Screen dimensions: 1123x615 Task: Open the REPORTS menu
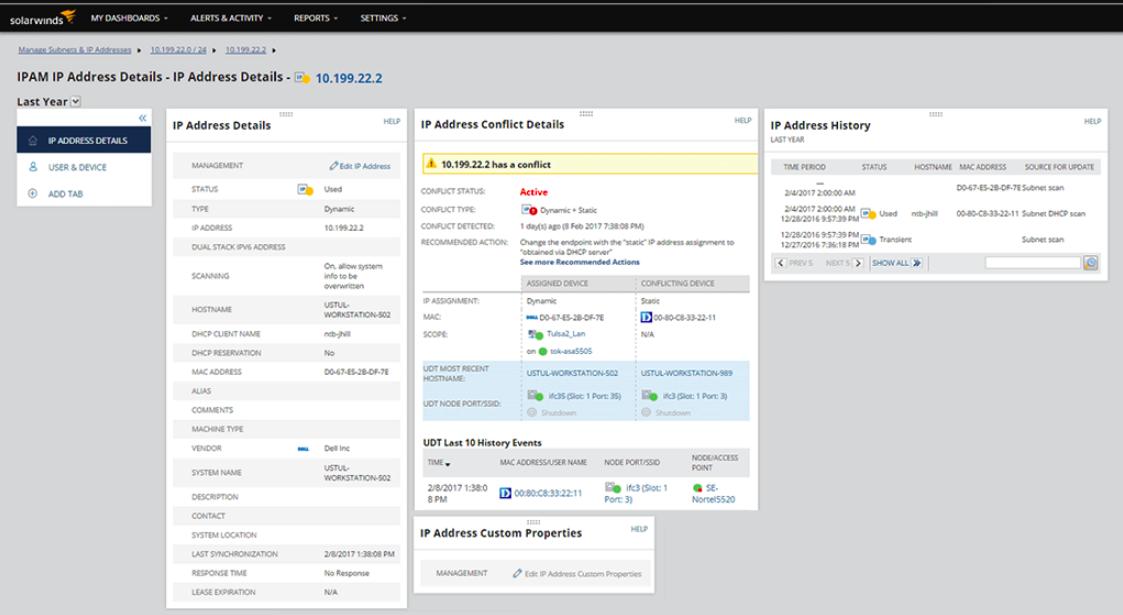pos(315,18)
